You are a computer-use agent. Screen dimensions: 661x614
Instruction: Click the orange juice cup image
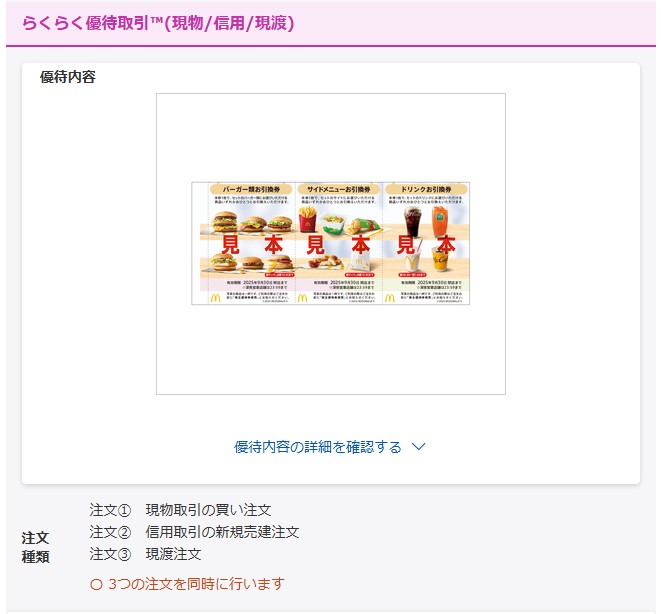pos(441,221)
